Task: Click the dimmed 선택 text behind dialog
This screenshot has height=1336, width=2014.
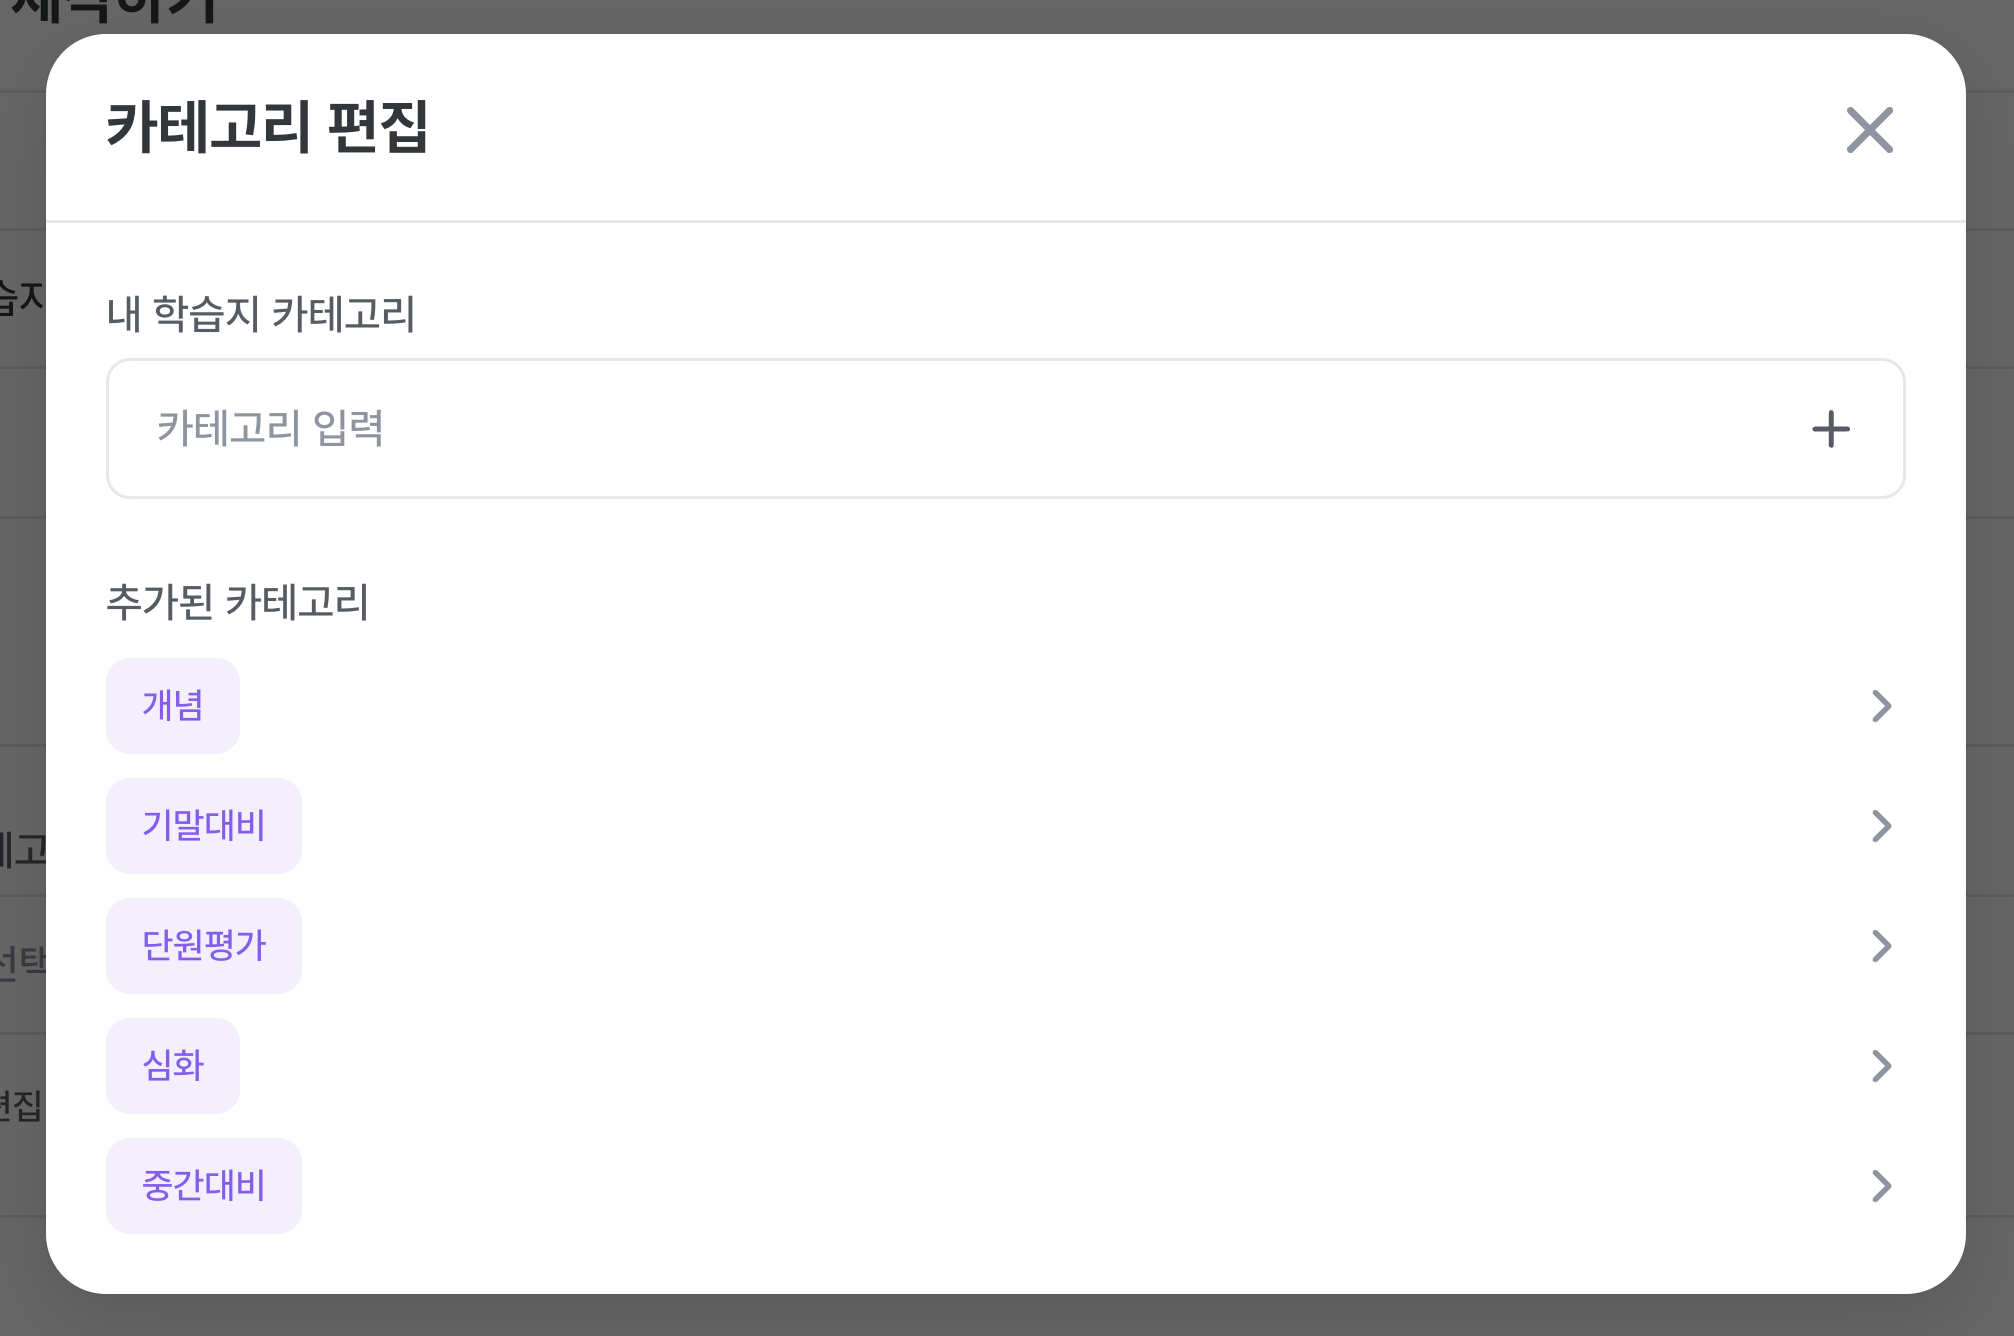Action: [22, 962]
